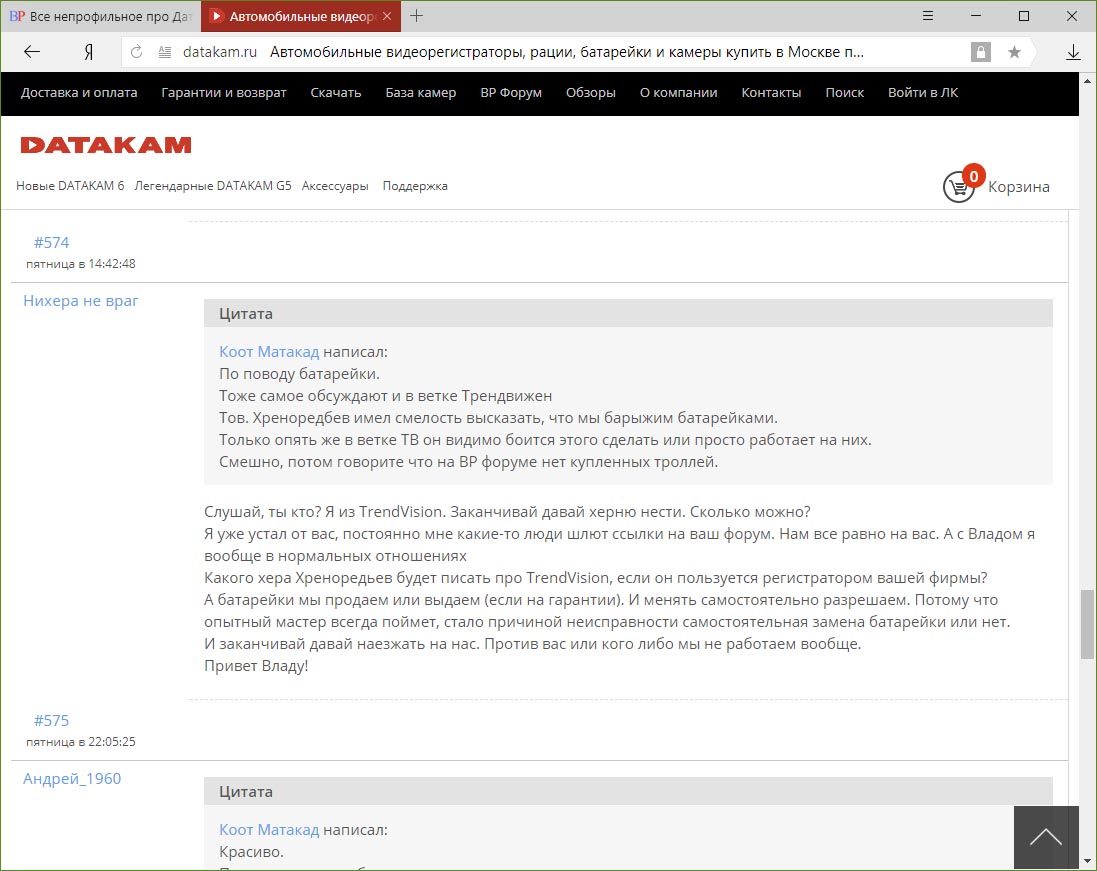Image resolution: width=1097 pixels, height=871 pixels.
Task: Open the browser downloads arrow icon
Action: (x=1073, y=52)
